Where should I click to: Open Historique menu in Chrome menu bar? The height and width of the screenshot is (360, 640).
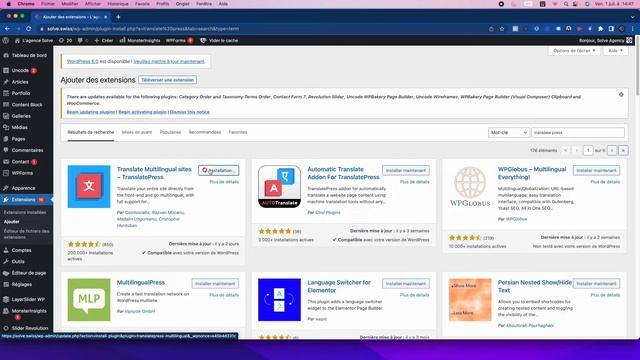point(118,4)
